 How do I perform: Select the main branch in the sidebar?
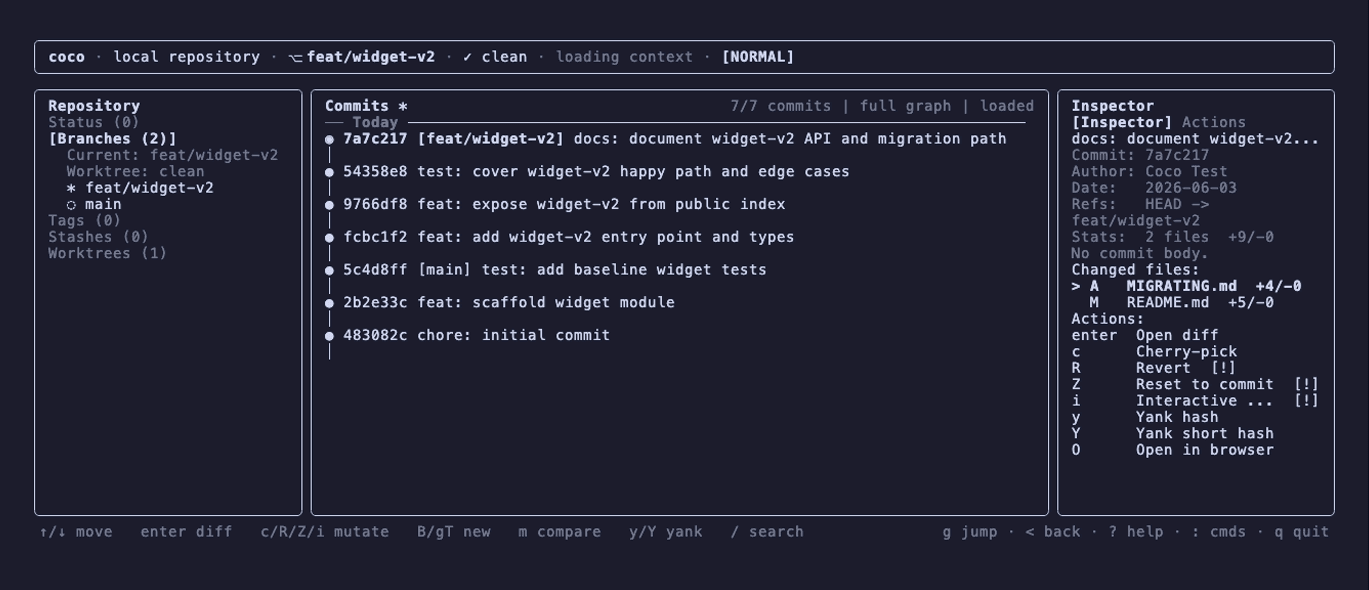pos(94,204)
